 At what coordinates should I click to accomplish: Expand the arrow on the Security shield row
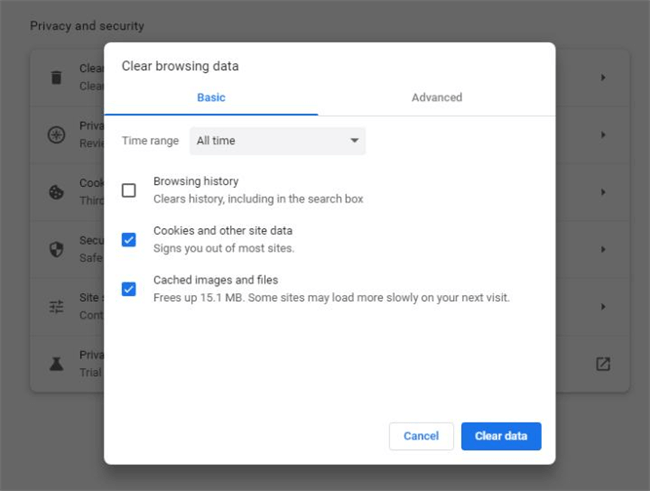[x=603, y=249]
